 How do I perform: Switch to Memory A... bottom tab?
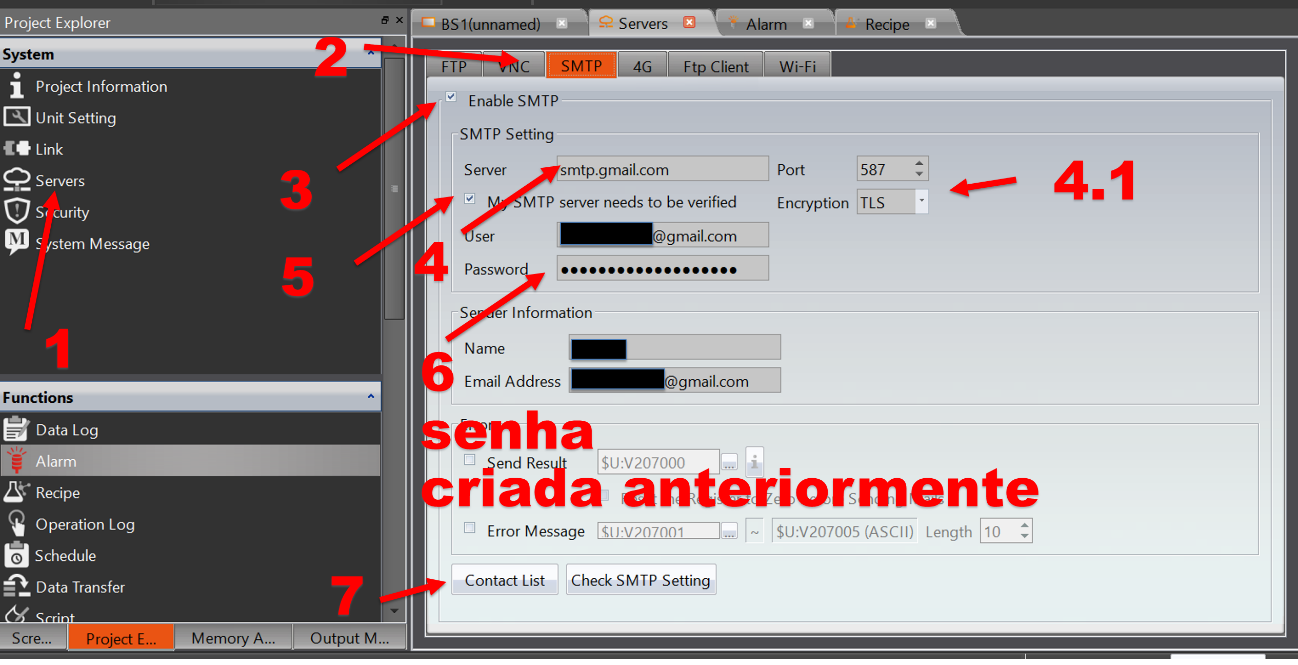point(233,638)
